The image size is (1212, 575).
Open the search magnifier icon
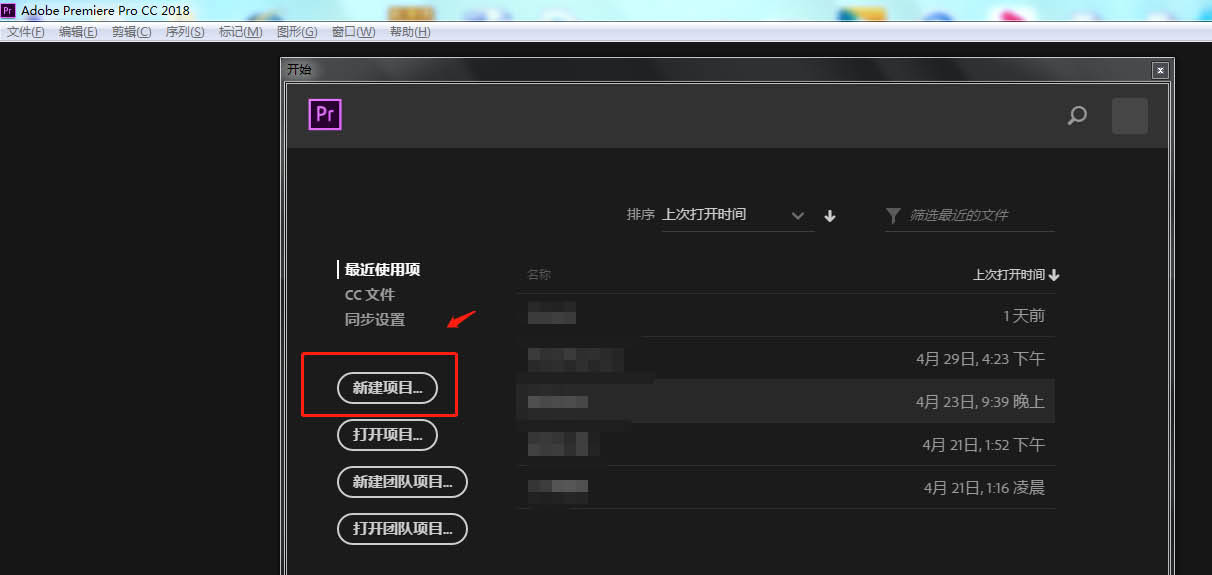tap(1077, 116)
